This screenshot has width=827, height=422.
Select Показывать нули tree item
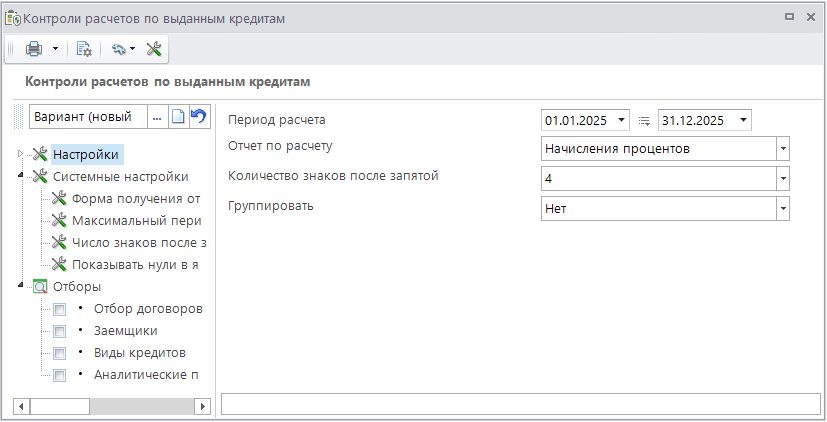click(136, 264)
